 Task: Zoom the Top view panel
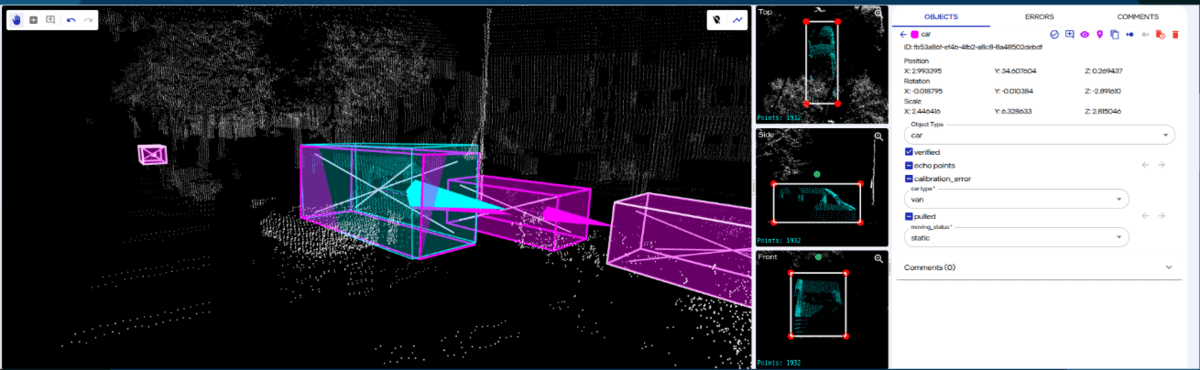click(878, 14)
